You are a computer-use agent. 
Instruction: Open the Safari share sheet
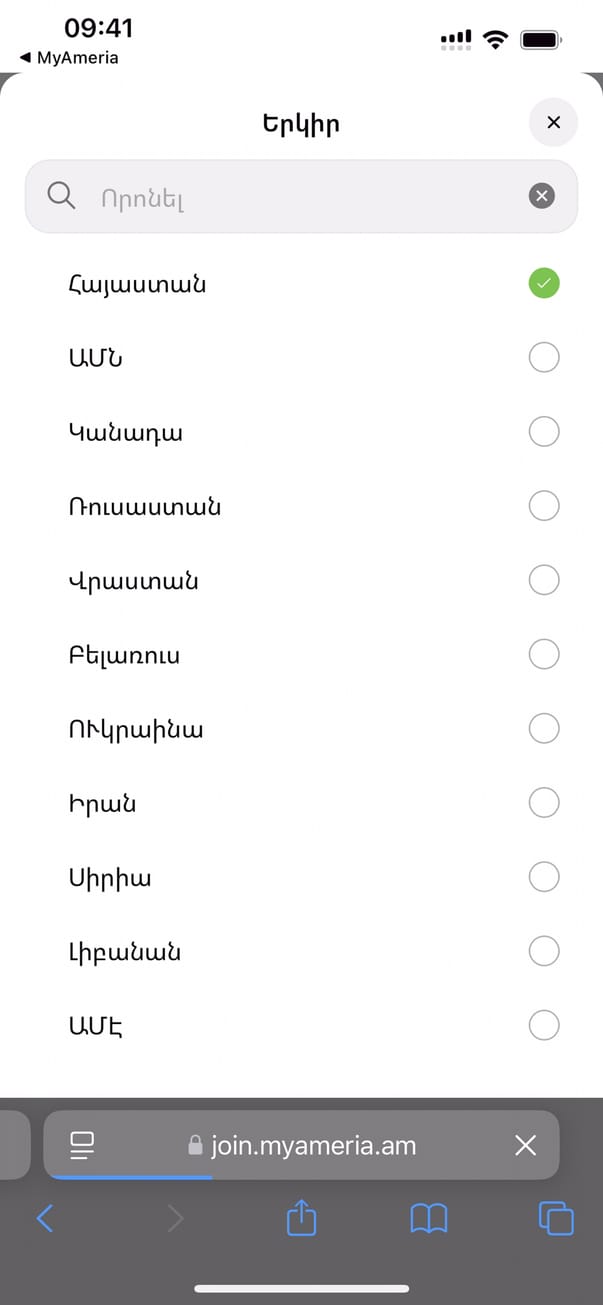[x=301, y=1218]
